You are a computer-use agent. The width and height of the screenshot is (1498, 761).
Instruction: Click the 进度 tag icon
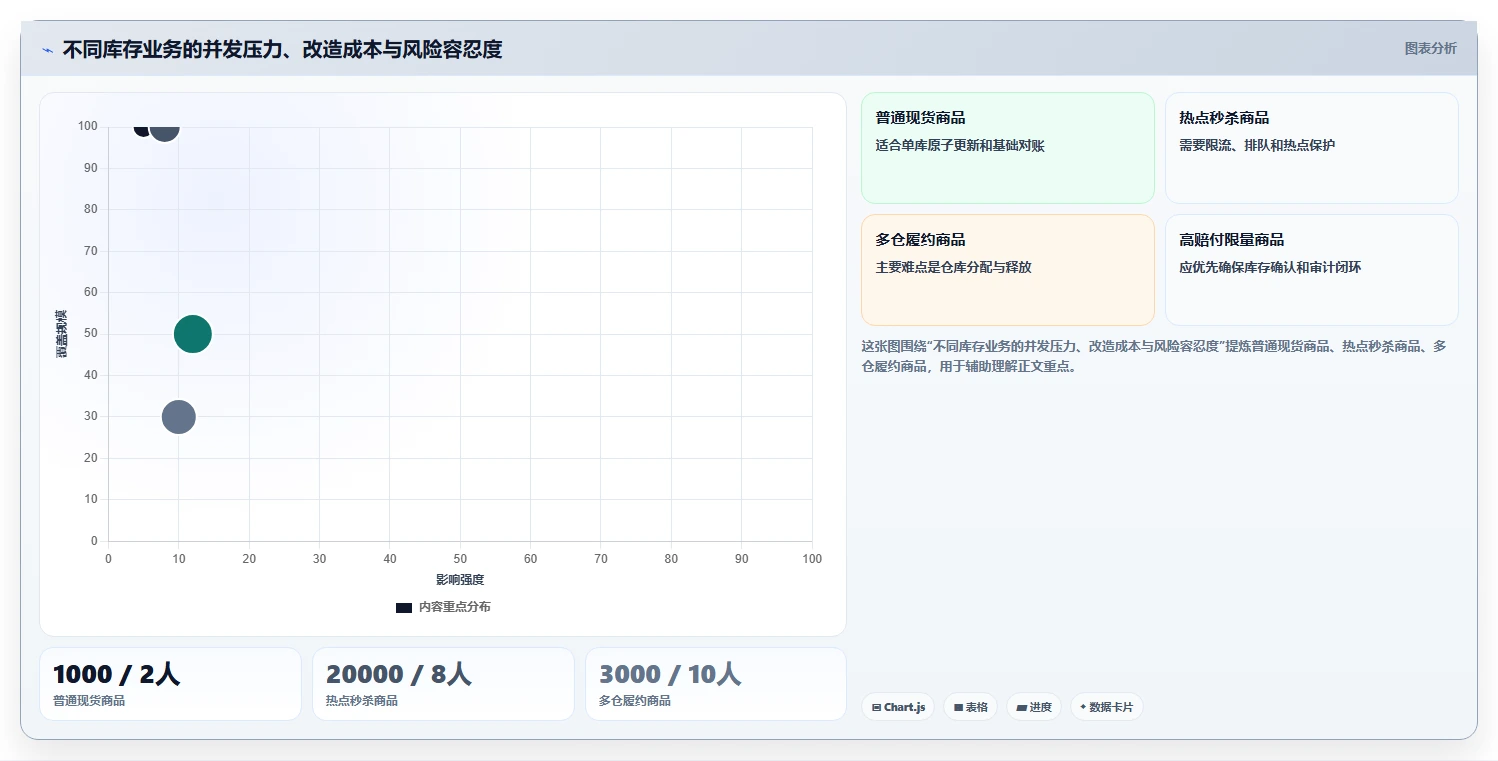click(1021, 708)
